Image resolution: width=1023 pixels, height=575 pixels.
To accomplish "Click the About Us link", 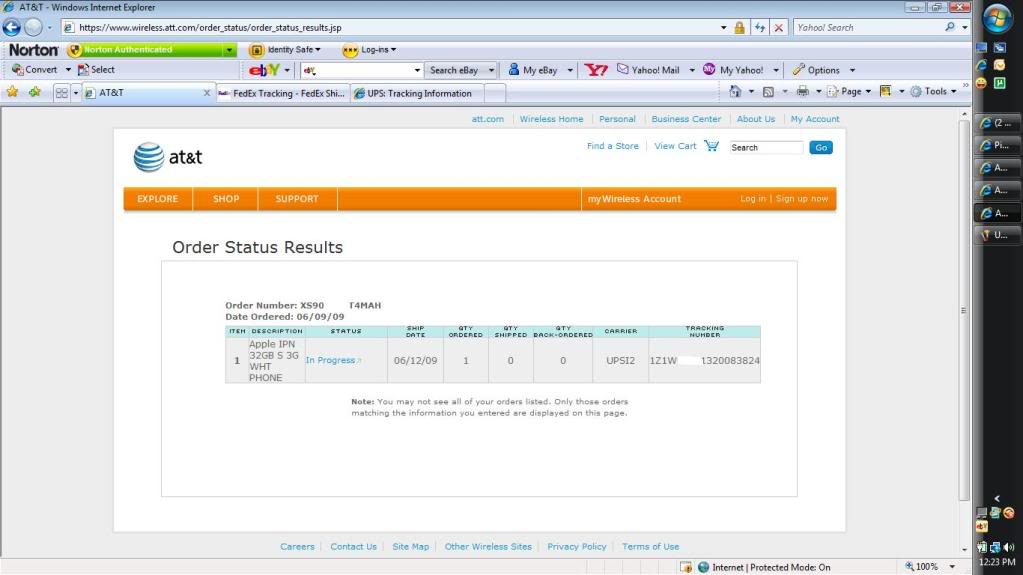I will (756, 119).
